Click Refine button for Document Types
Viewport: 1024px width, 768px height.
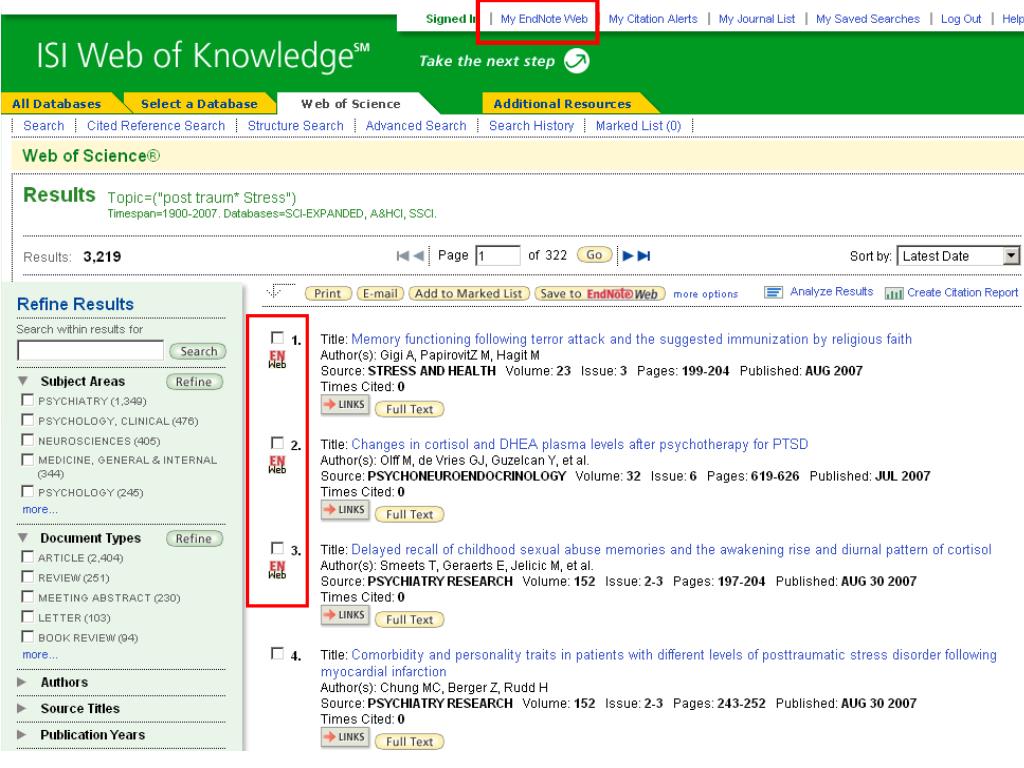194,539
